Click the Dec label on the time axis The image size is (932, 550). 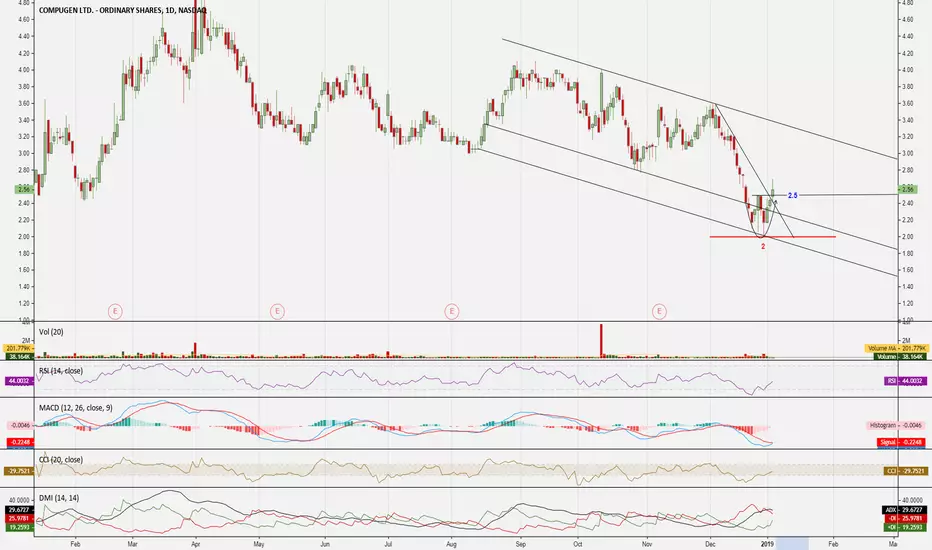pyautogui.click(x=710, y=543)
